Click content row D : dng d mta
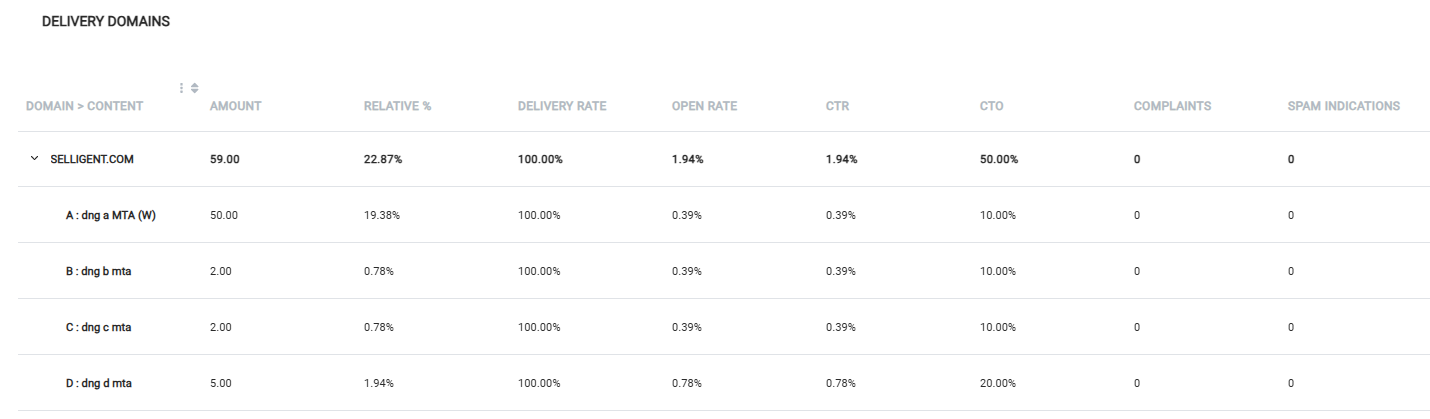This screenshot has height=419, width=1430. (98, 383)
